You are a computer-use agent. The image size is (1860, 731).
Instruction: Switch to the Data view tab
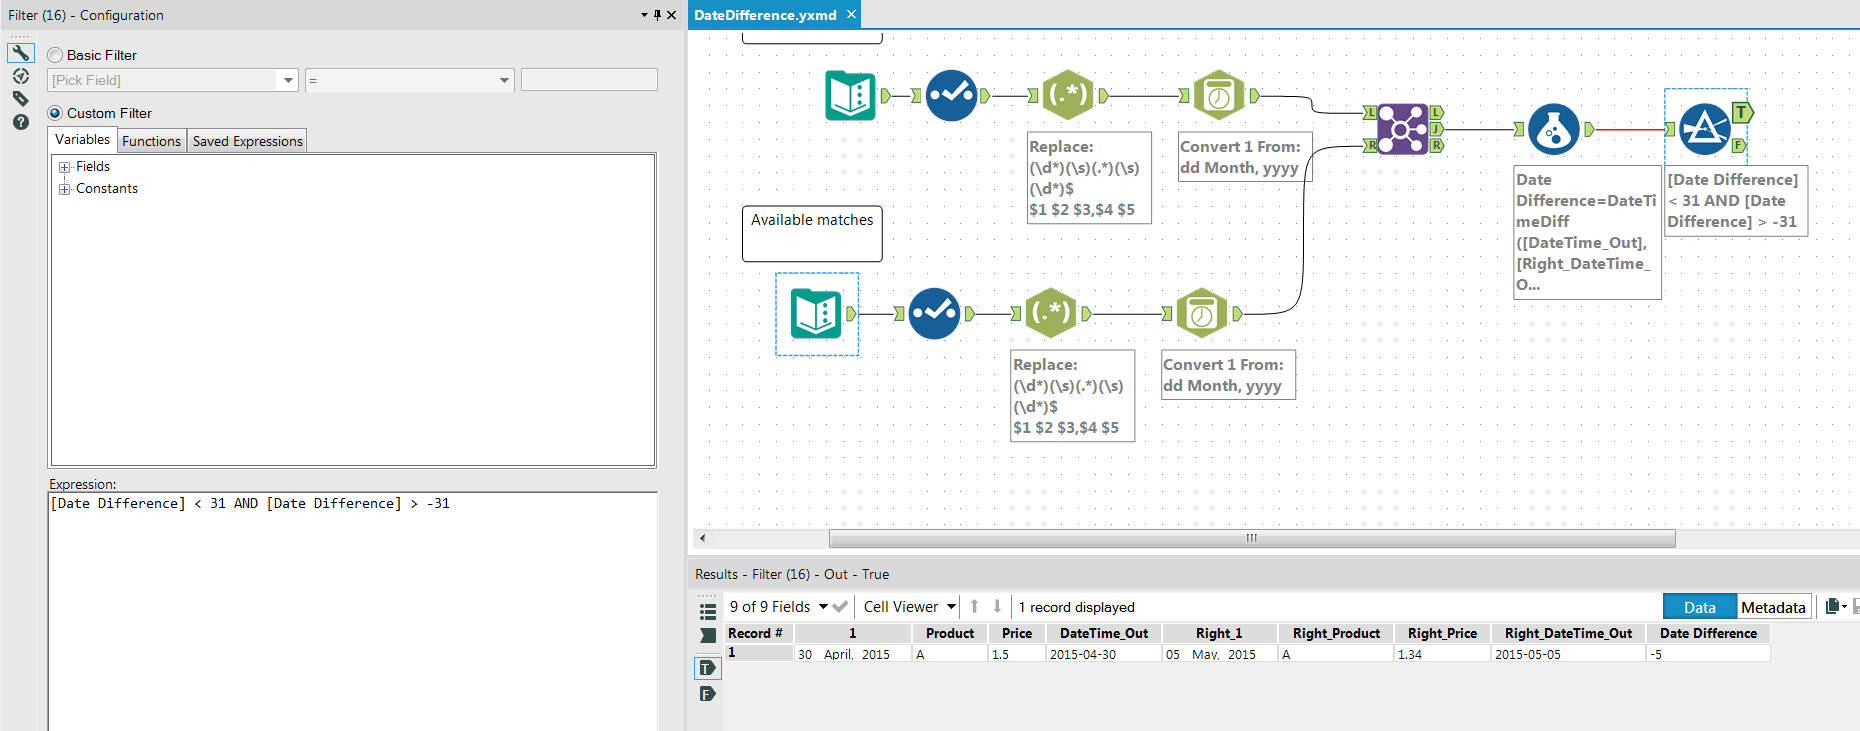pos(1699,607)
